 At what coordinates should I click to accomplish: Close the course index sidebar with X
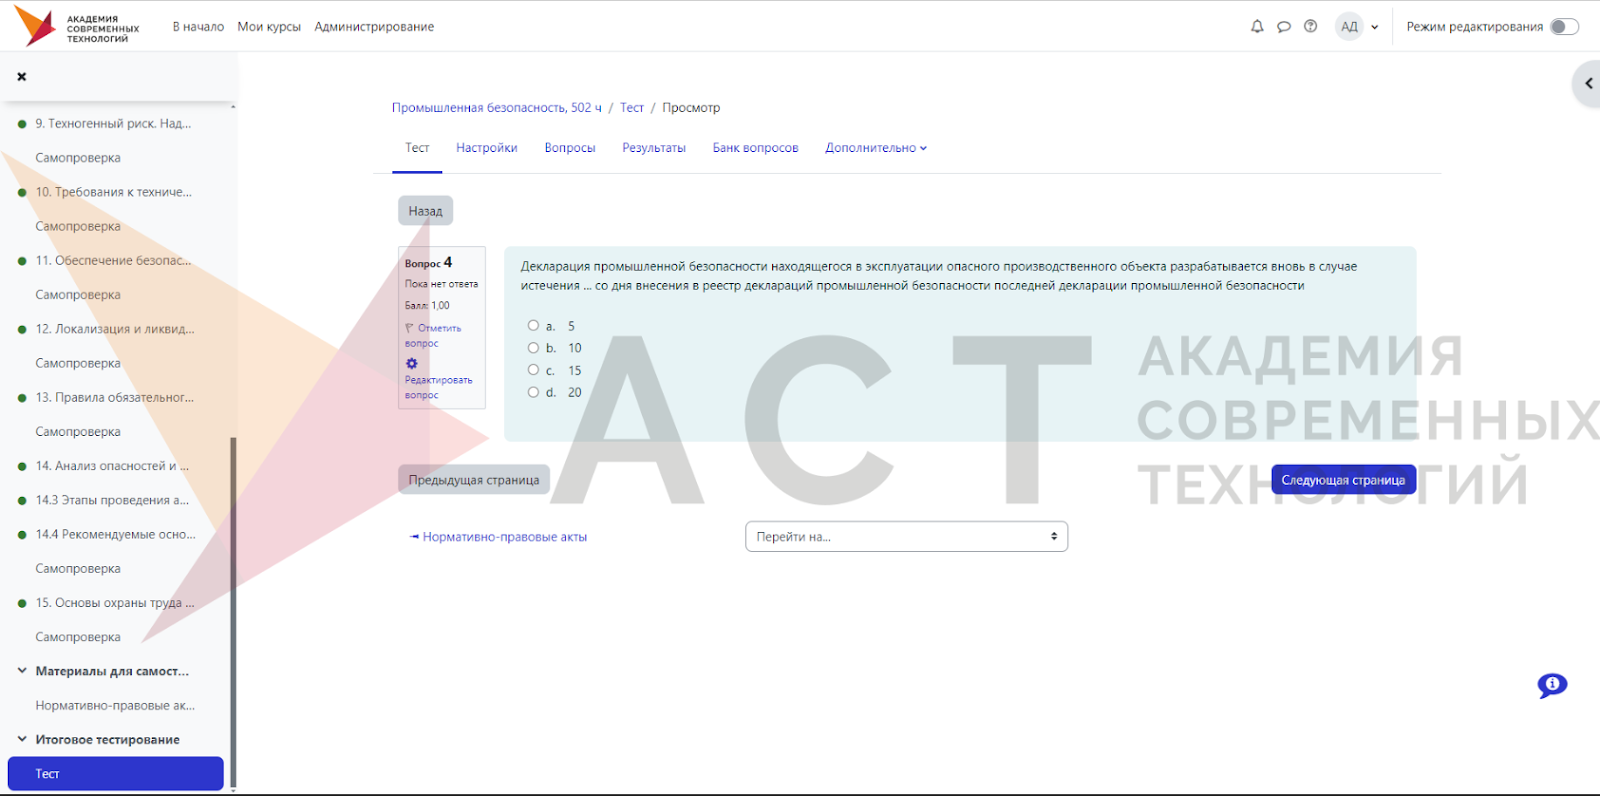pyautogui.click(x=22, y=76)
